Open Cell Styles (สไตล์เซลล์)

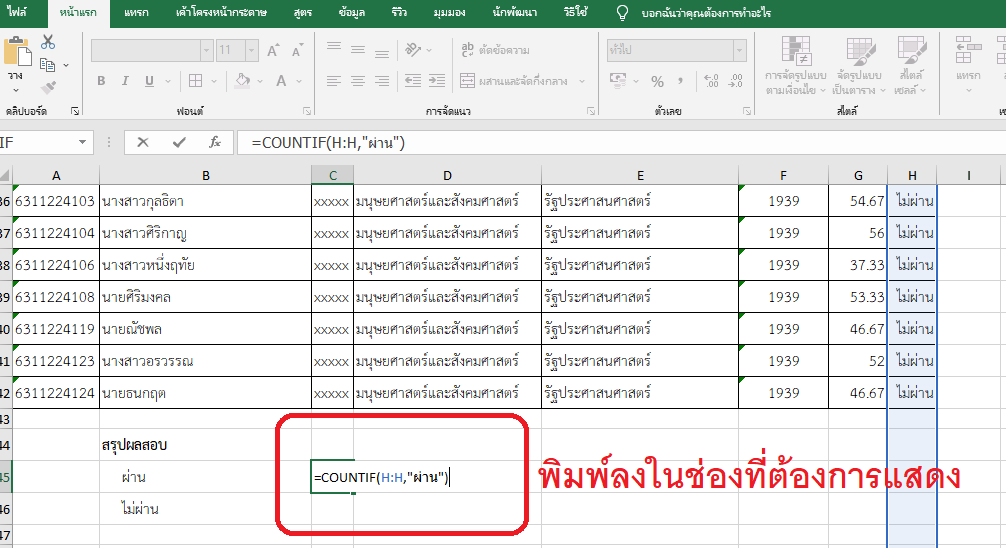click(x=912, y=65)
